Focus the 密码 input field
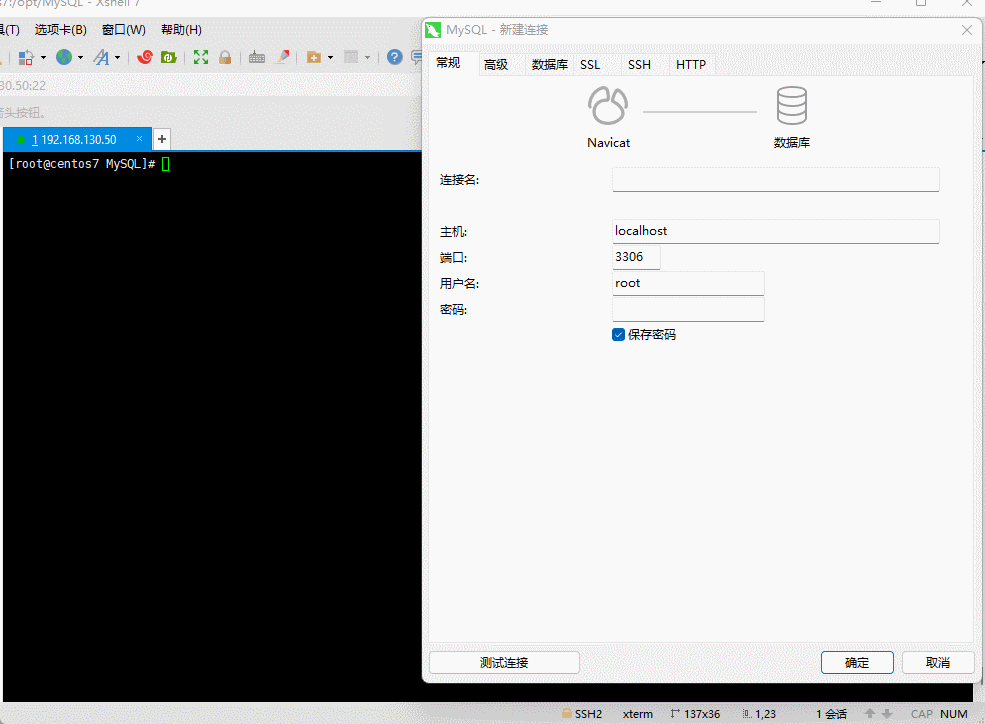The height and width of the screenshot is (724, 985). pos(688,310)
